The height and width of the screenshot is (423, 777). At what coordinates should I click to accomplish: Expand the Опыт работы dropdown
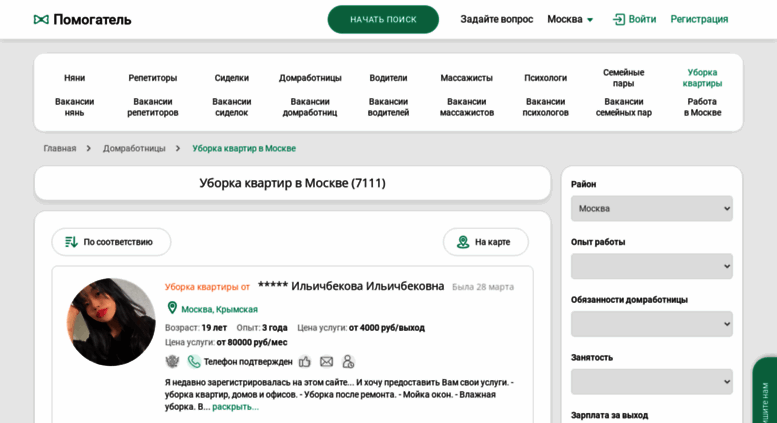pyautogui.click(x=652, y=266)
